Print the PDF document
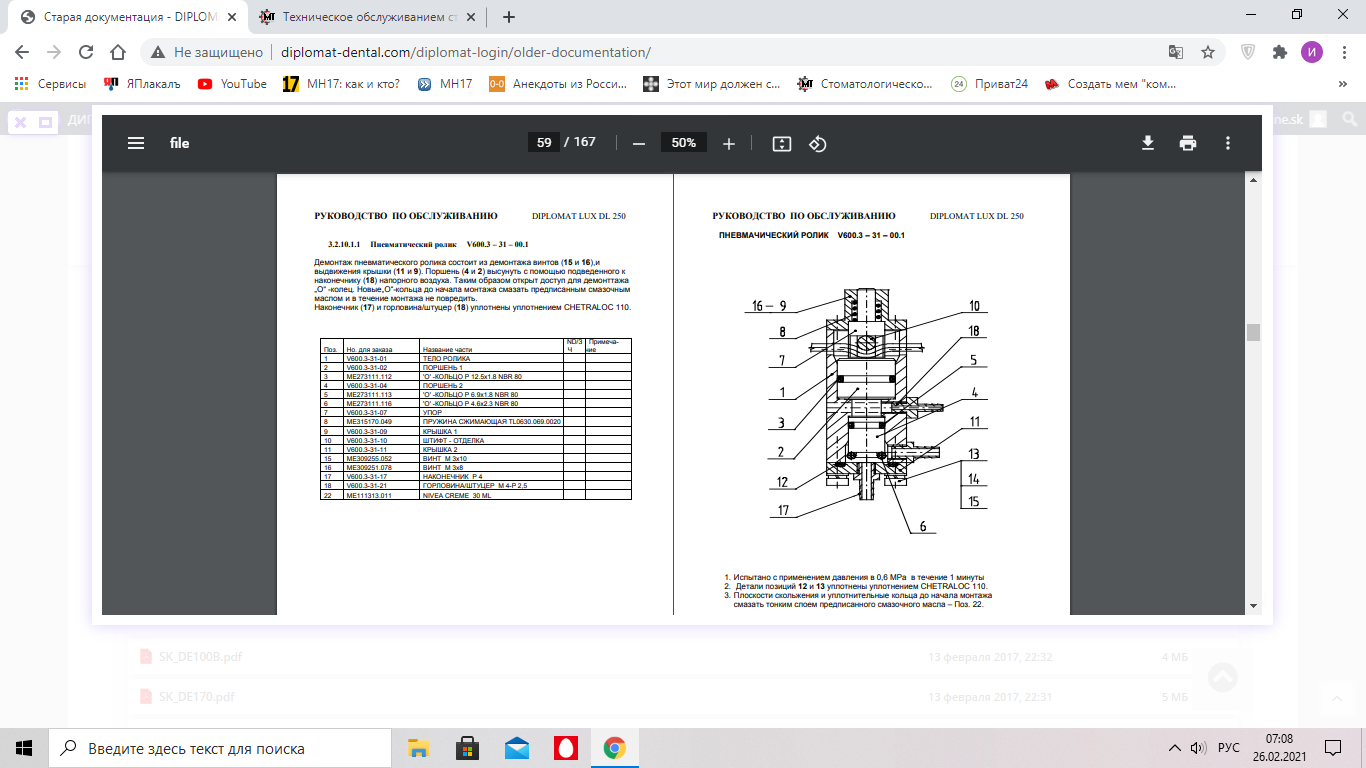 [x=1188, y=143]
